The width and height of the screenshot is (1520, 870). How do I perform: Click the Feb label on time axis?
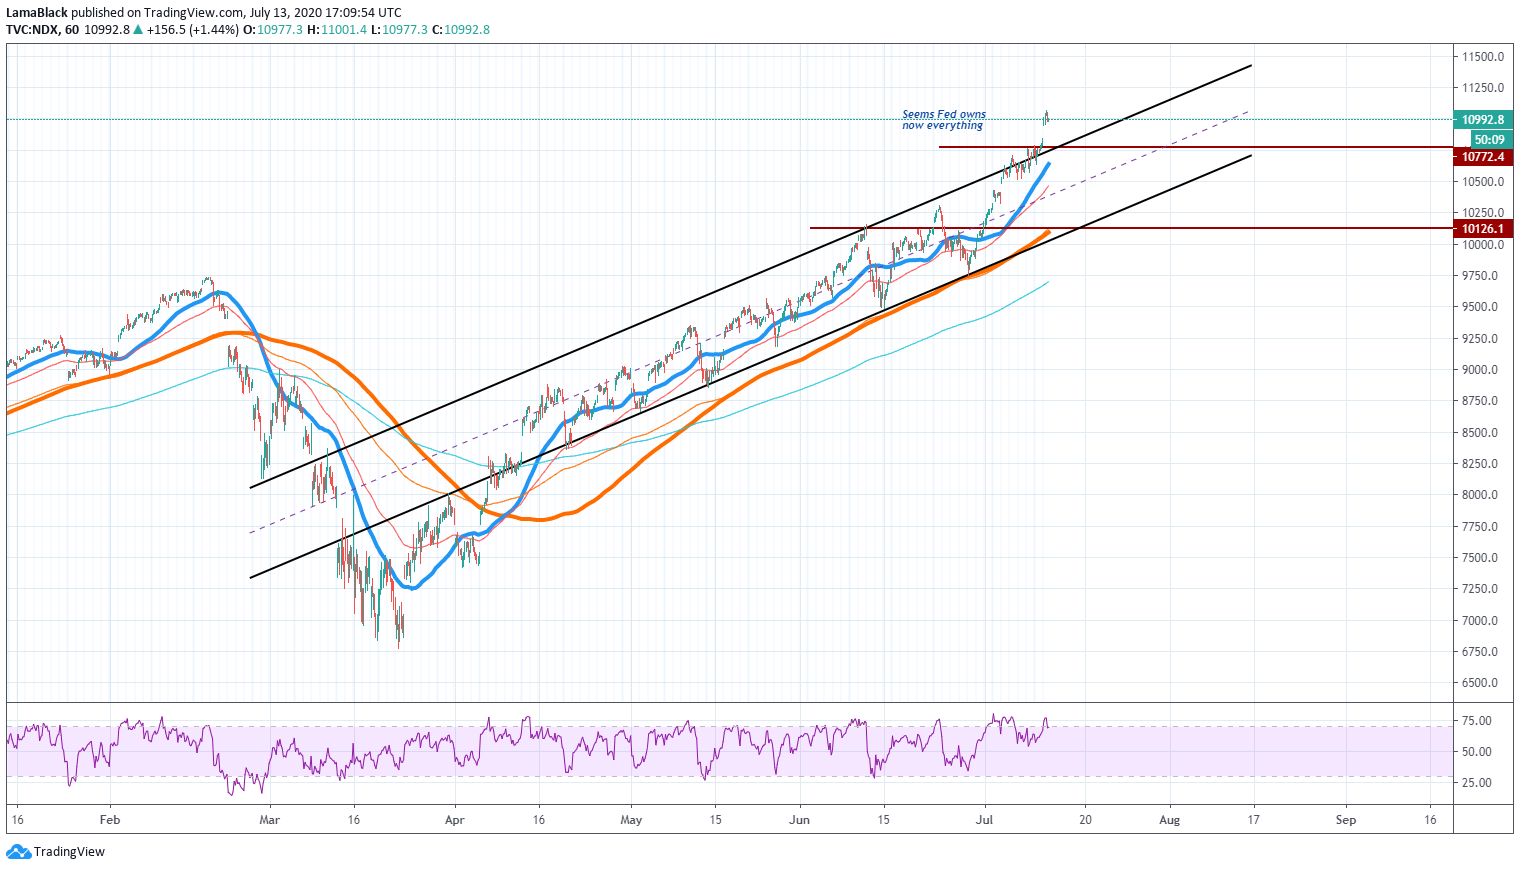point(110,820)
